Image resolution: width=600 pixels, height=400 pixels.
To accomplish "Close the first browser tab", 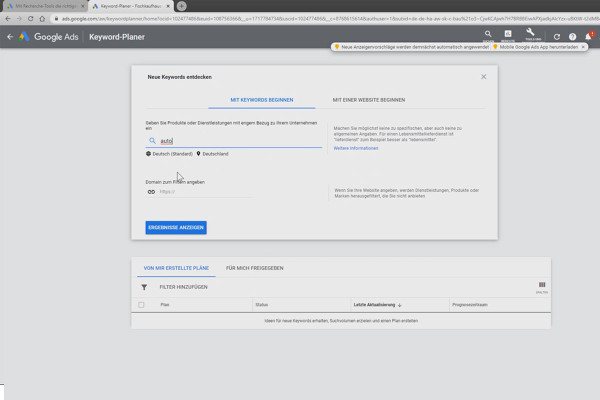I will [82, 6].
